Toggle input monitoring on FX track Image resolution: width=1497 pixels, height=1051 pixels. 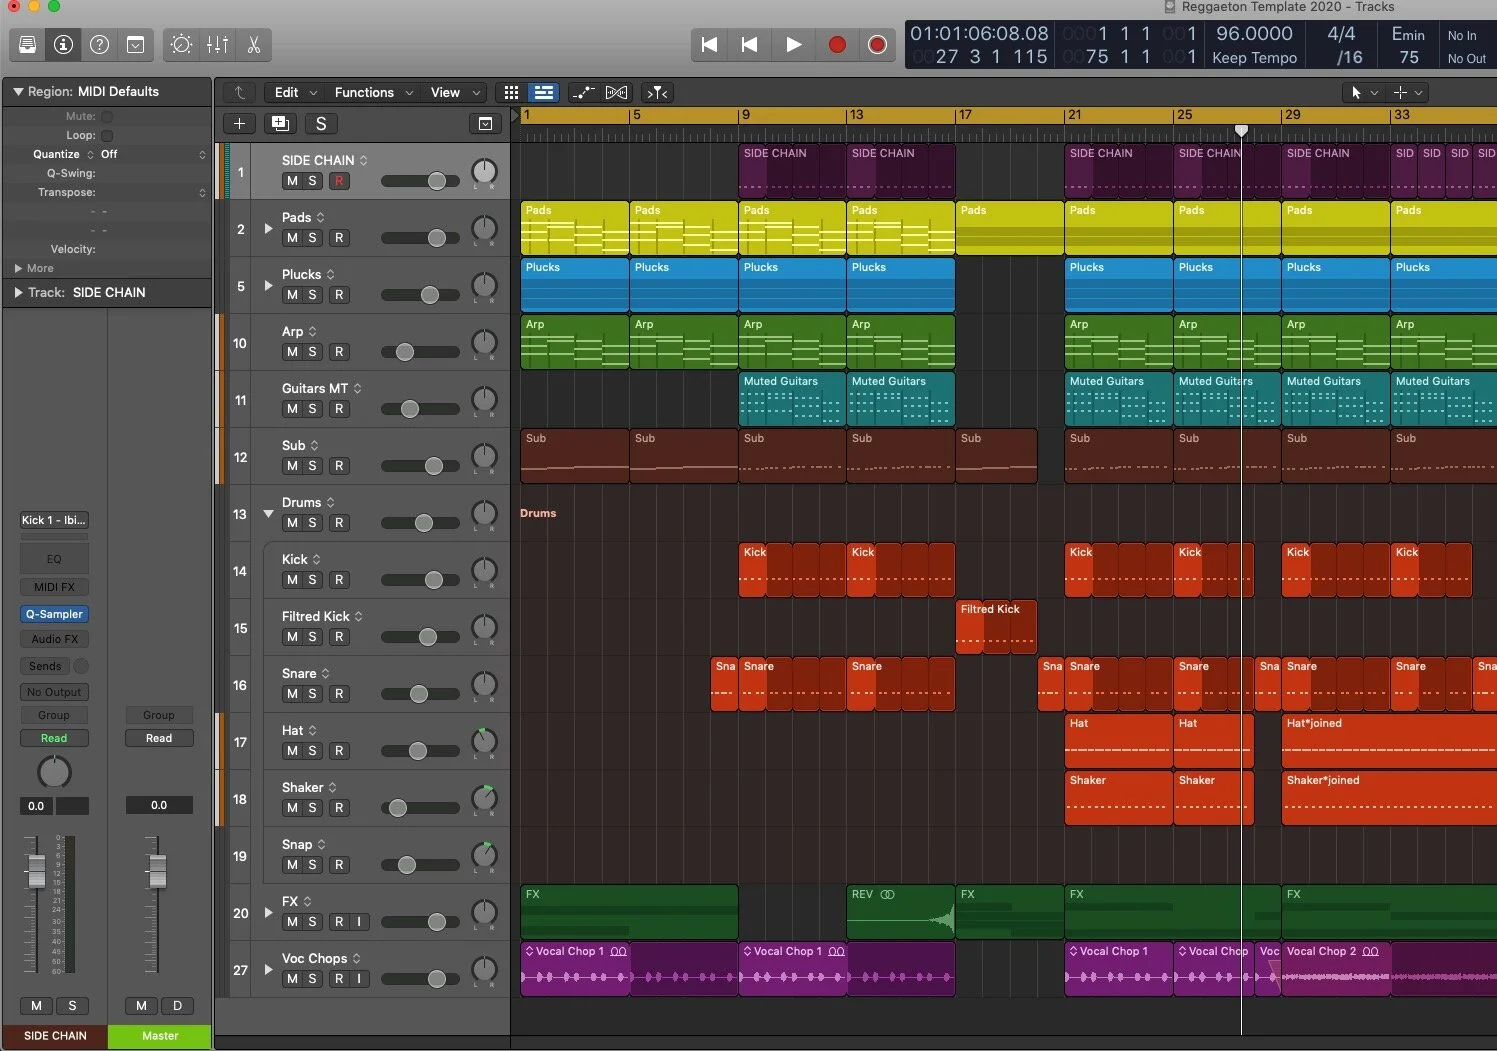359,922
